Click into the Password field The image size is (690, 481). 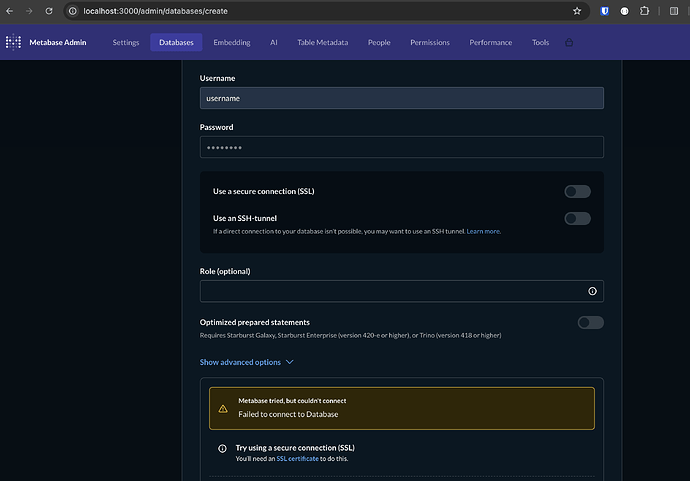(x=402, y=147)
